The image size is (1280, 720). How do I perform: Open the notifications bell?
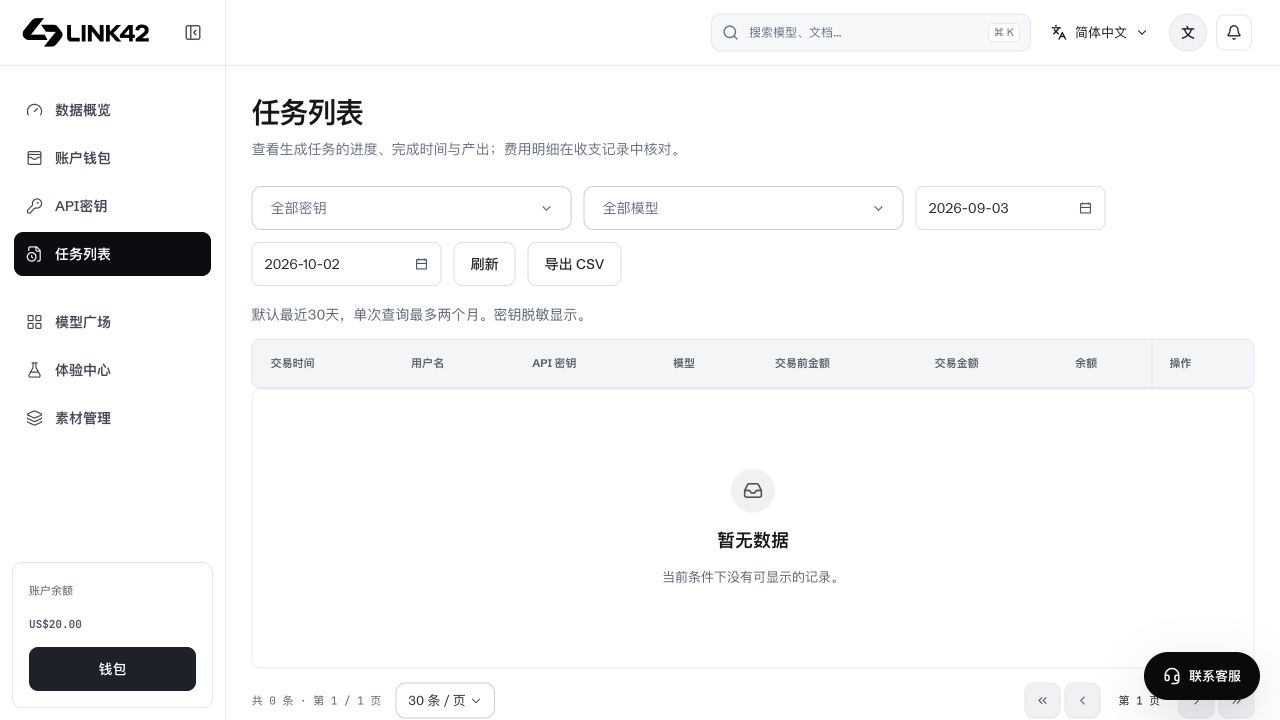pyautogui.click(x=1234, y=32)
